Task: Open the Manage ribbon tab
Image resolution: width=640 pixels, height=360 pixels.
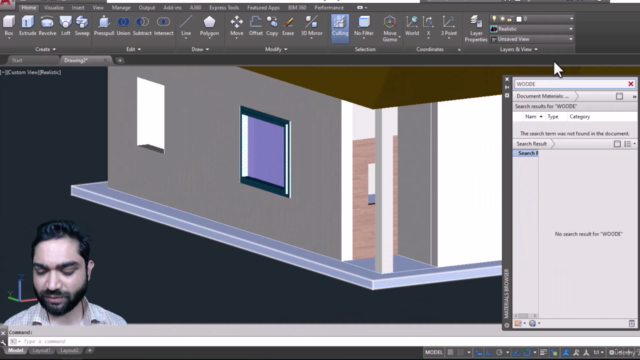Action: 121,8
